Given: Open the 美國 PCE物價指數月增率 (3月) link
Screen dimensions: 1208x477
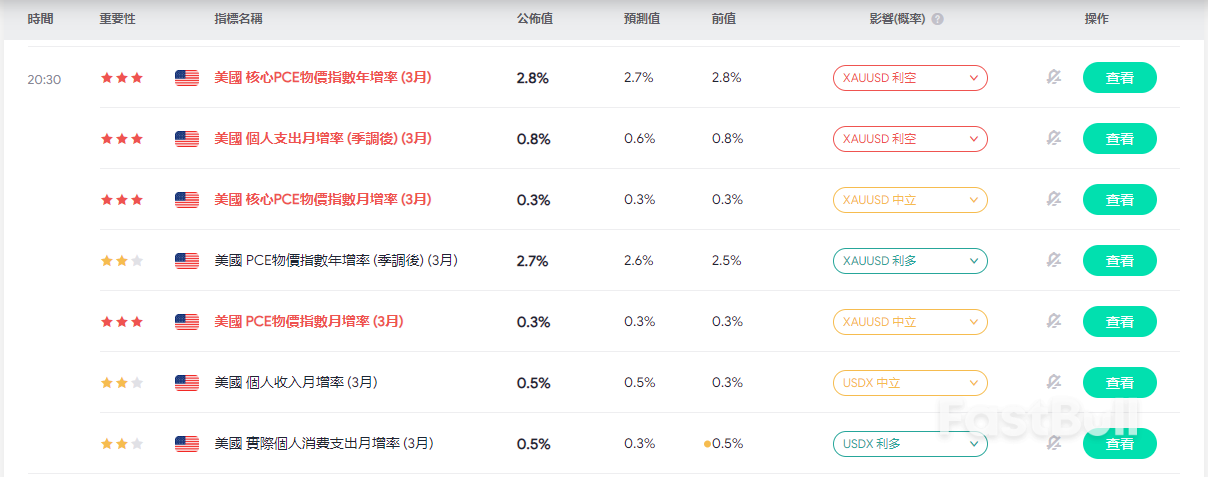Looking at the screenshot, I should pyautogui.click(x=309, y=322).
